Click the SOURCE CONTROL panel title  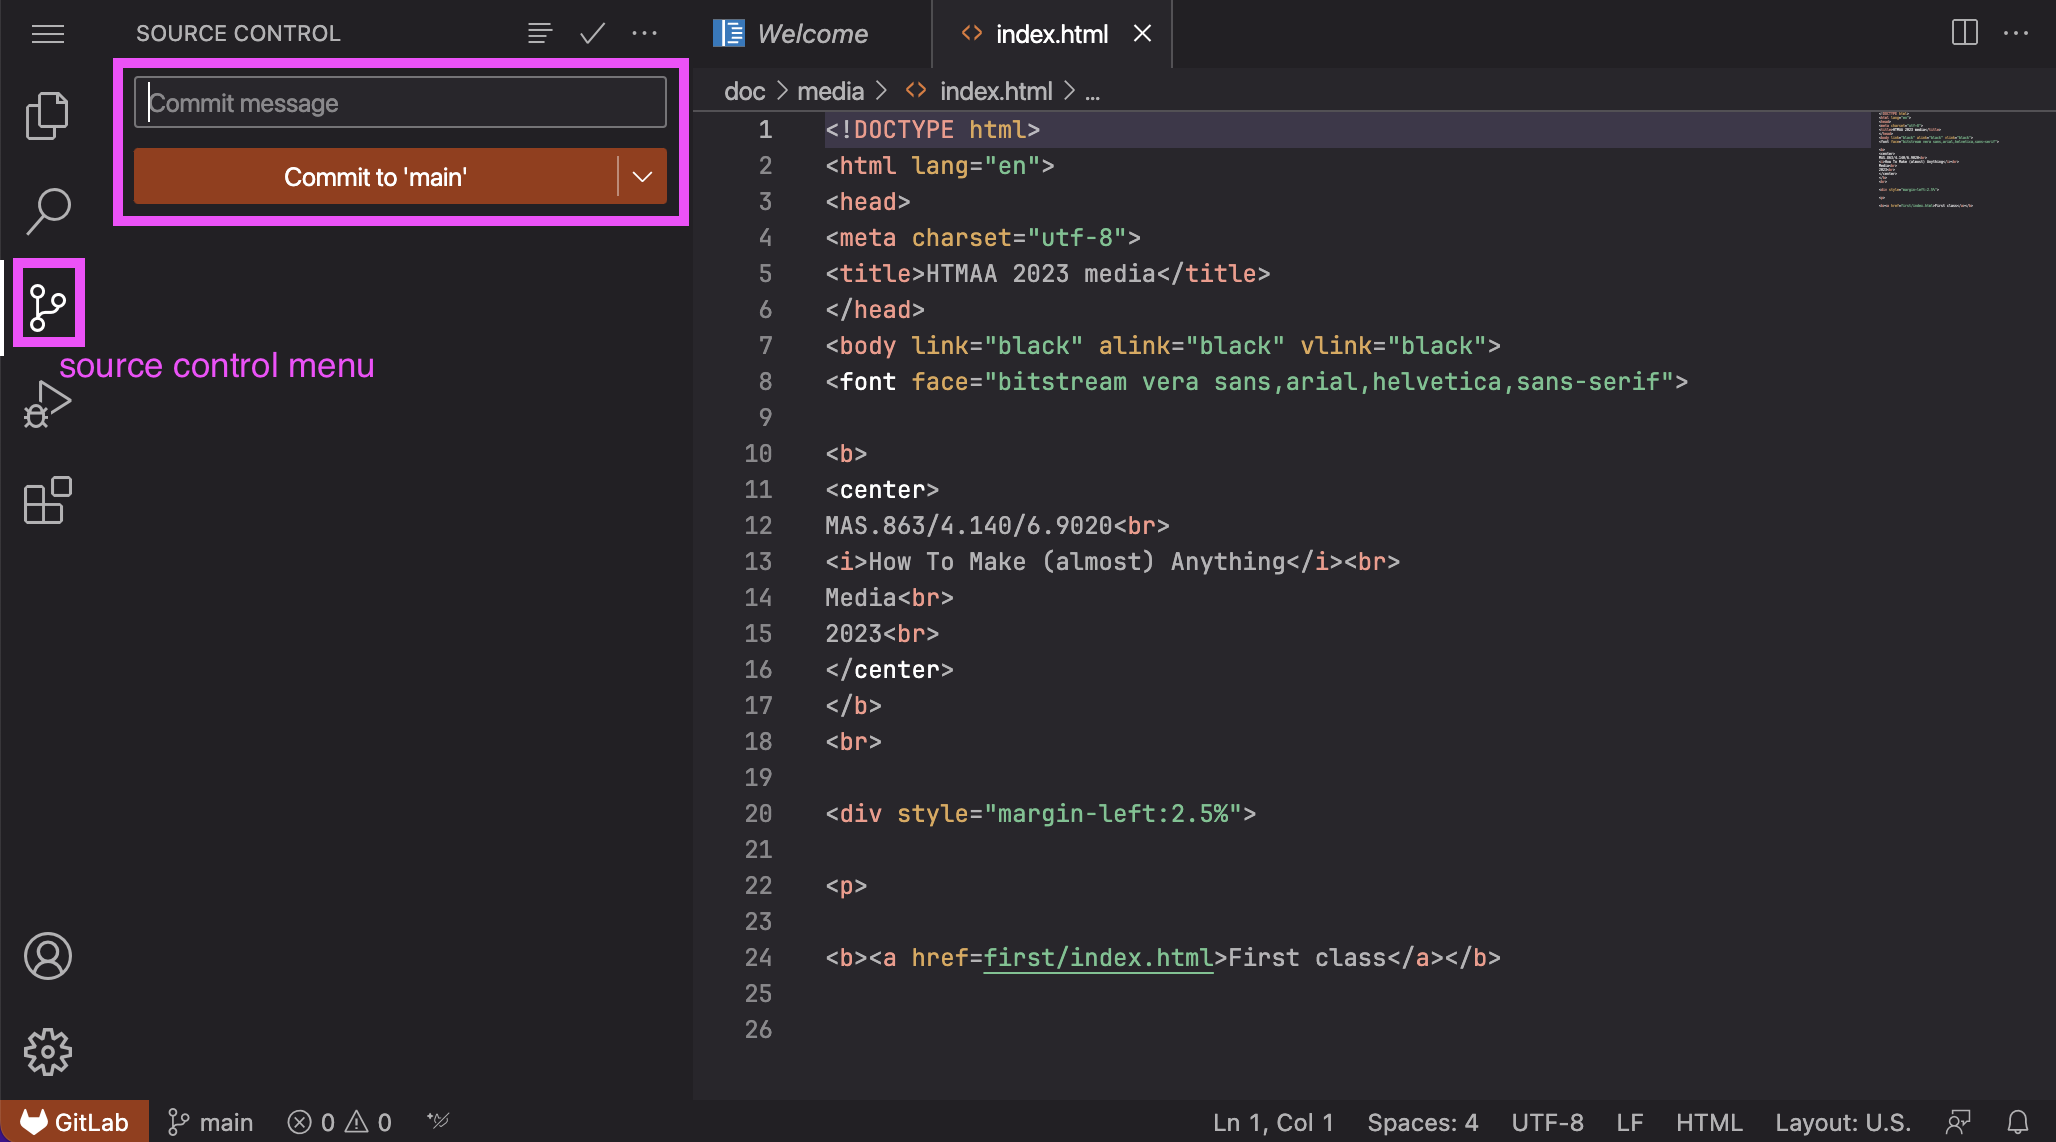(238, 34)
